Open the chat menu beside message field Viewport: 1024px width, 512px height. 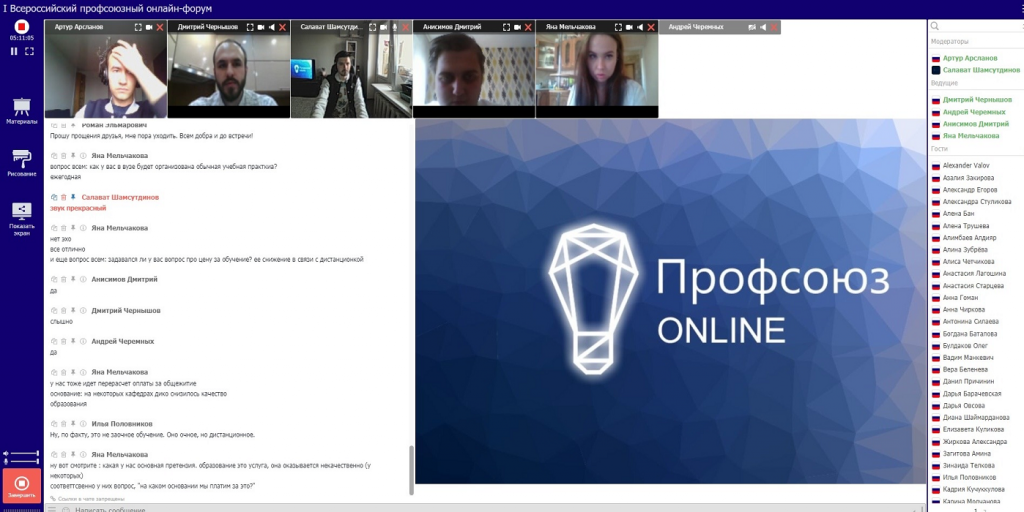tap(52, 509)
